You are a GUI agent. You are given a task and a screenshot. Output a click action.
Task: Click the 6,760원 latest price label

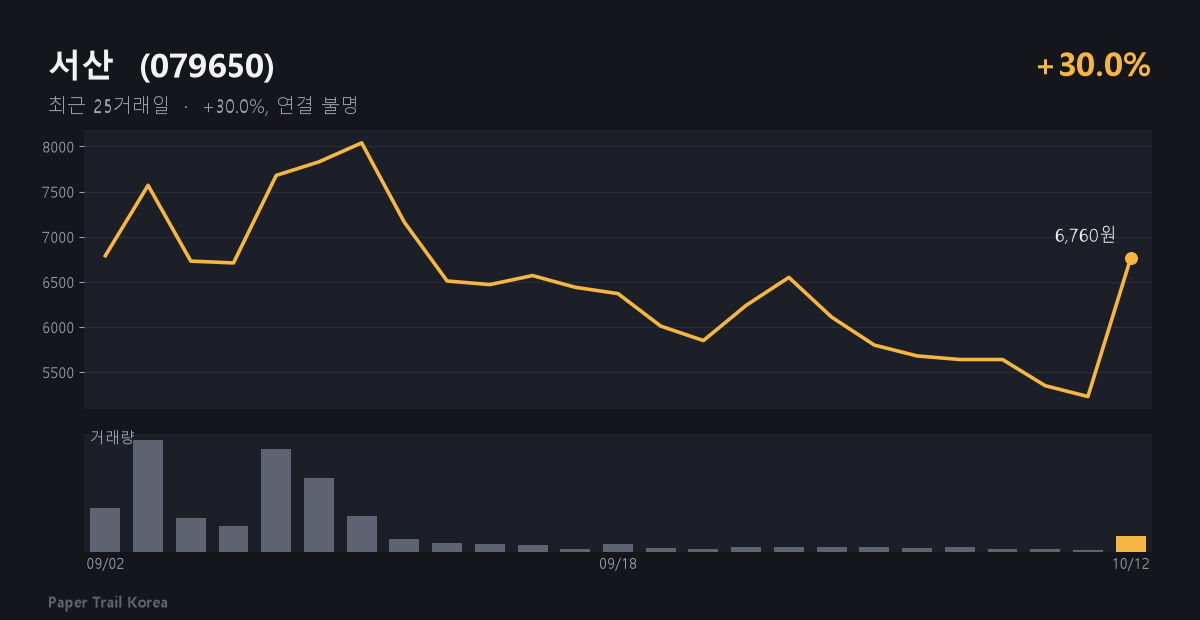coord(1085,235)
